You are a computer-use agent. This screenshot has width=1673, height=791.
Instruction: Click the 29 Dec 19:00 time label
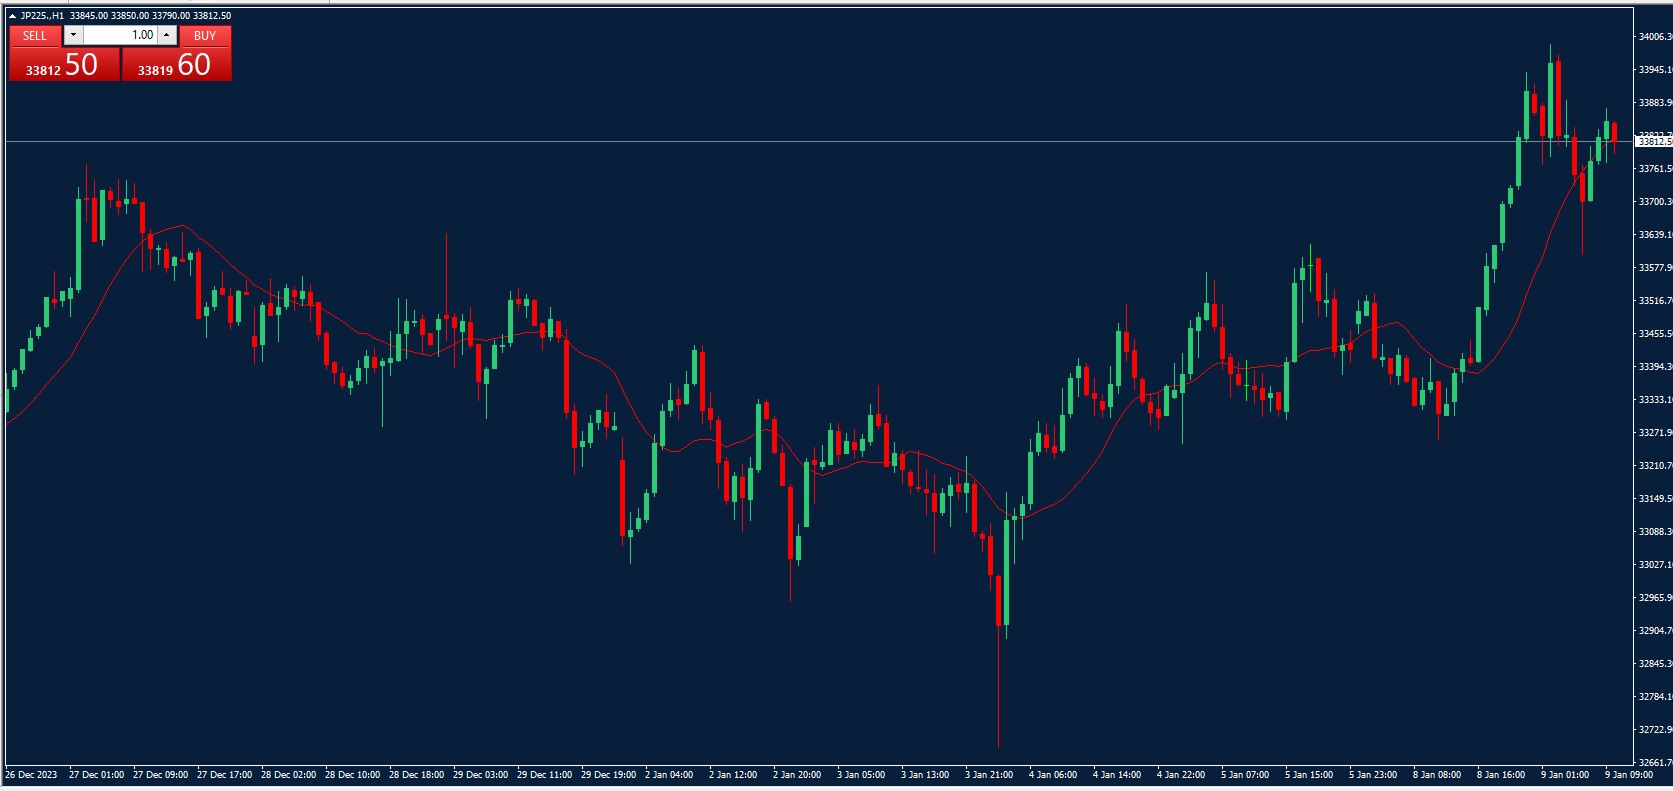(x=610, y=774)
